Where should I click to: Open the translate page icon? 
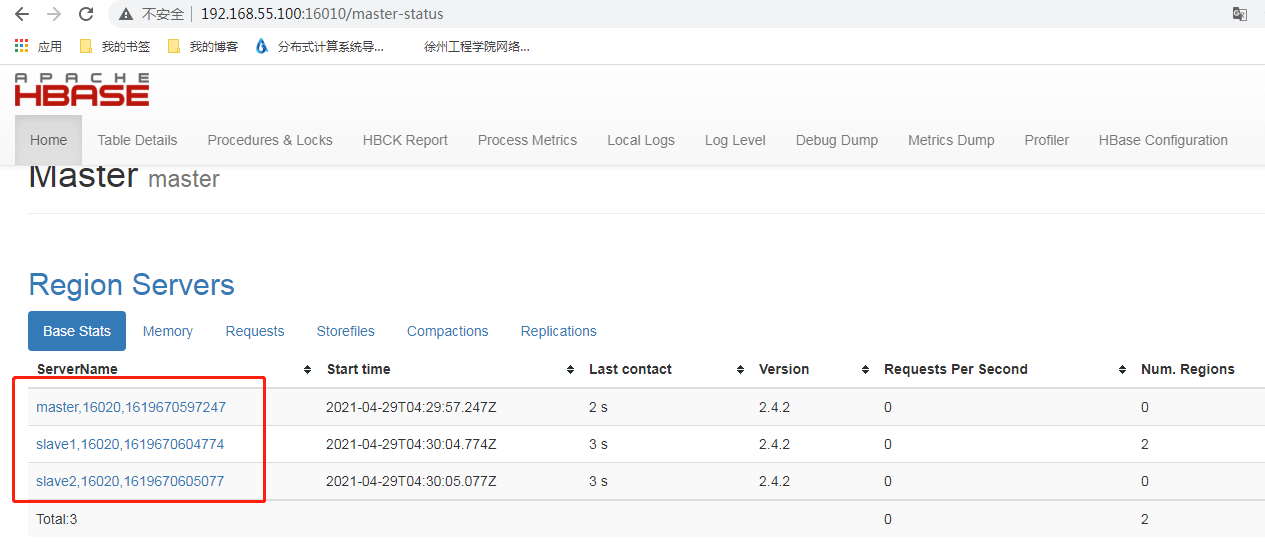1240,14
